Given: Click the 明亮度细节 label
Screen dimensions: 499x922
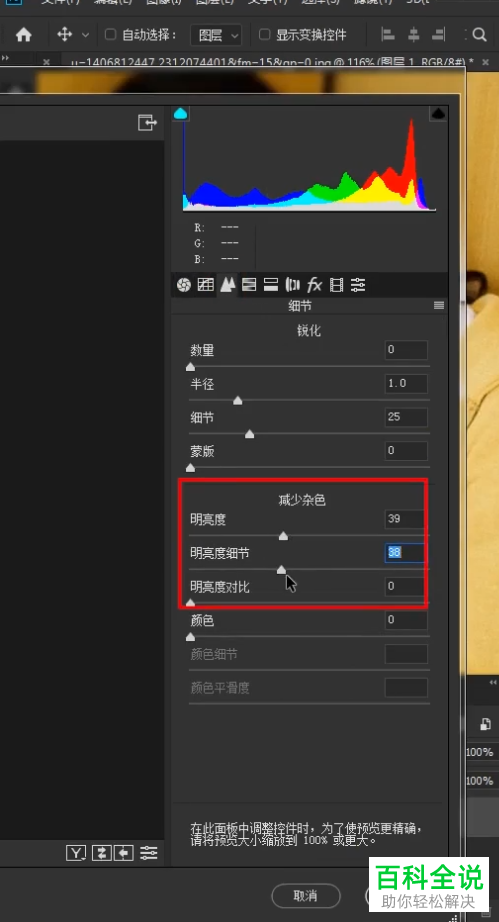Looking at the screenshot, I should tap(220, 553).
